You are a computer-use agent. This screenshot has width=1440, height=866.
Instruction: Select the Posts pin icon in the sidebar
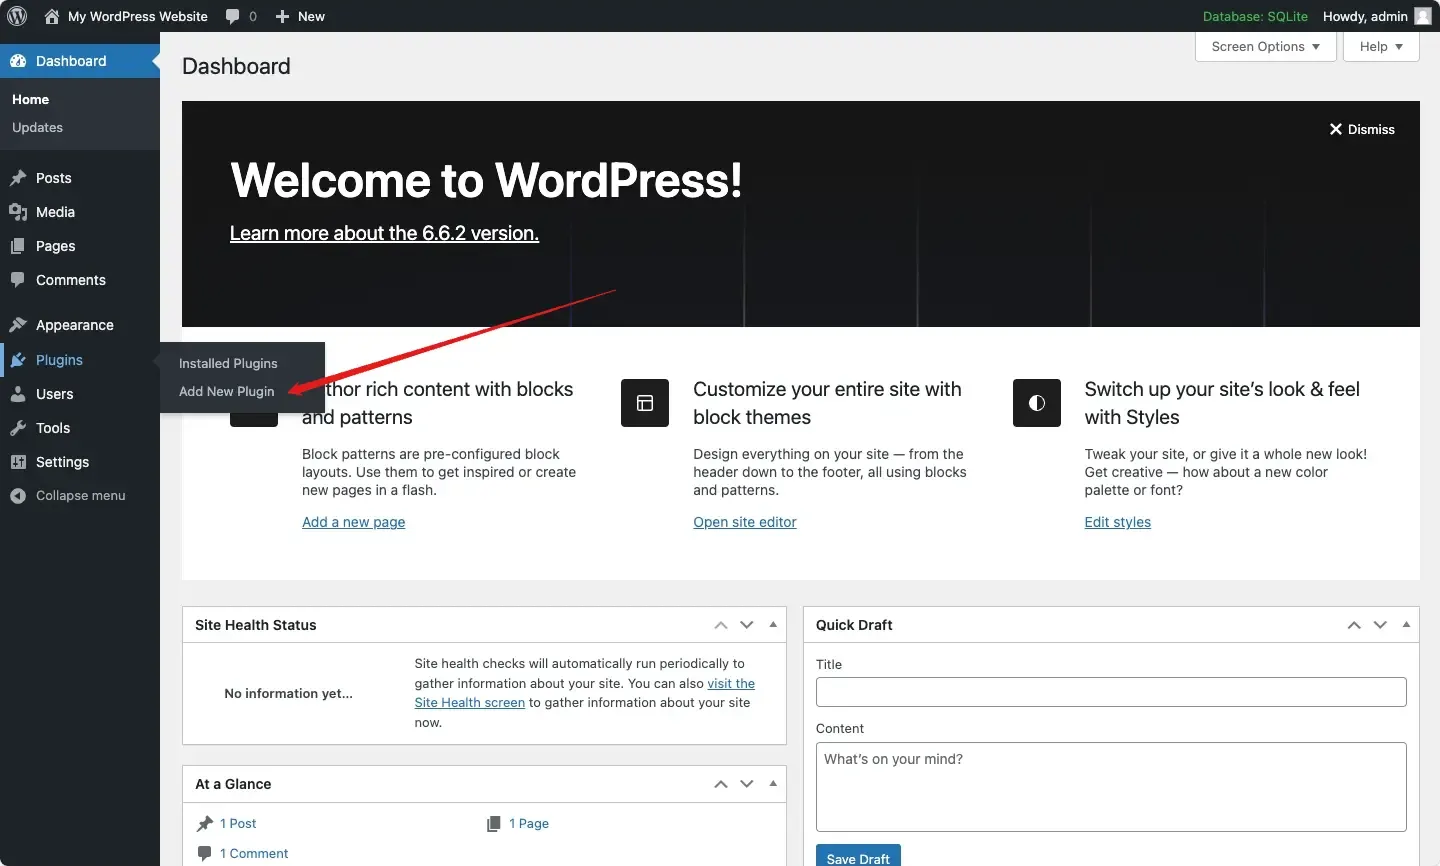(18, 178)
